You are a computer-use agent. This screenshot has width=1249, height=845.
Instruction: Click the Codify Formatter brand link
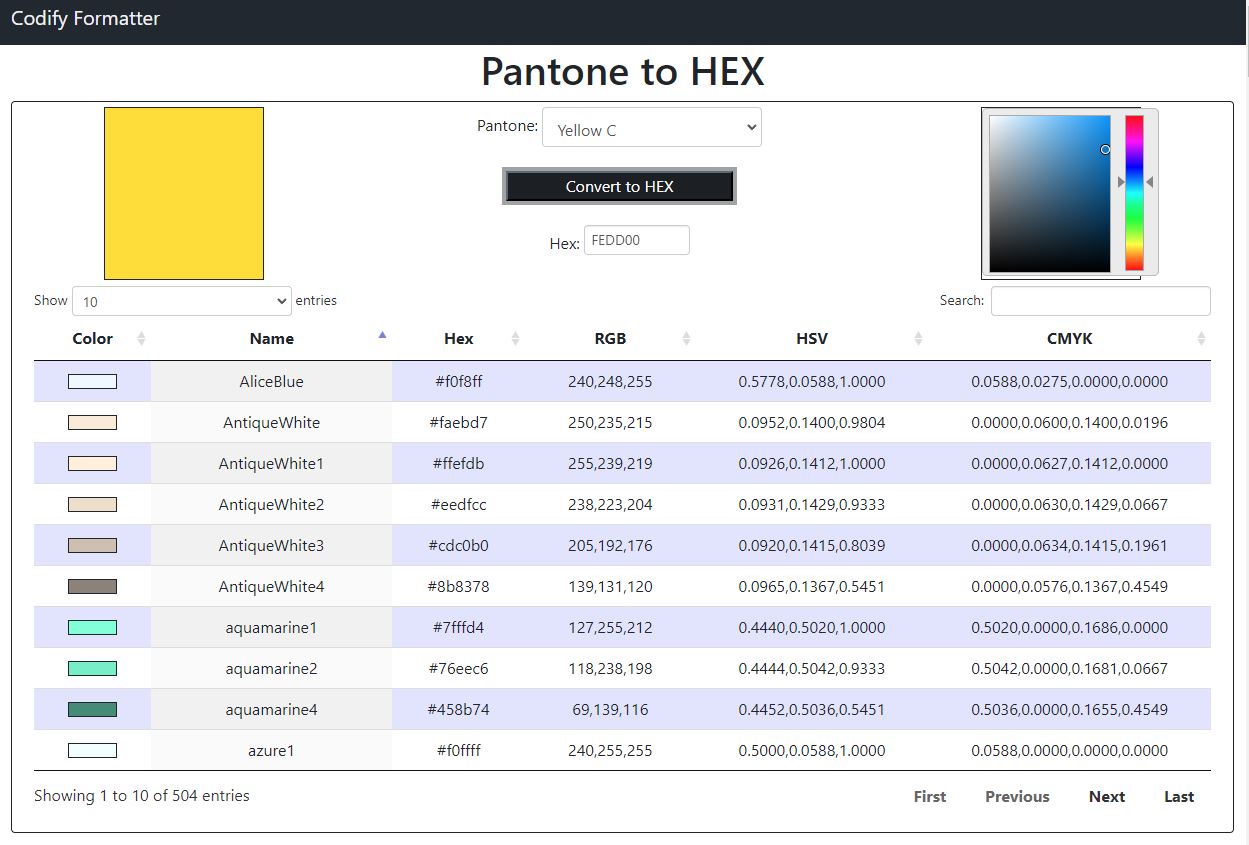85,18
